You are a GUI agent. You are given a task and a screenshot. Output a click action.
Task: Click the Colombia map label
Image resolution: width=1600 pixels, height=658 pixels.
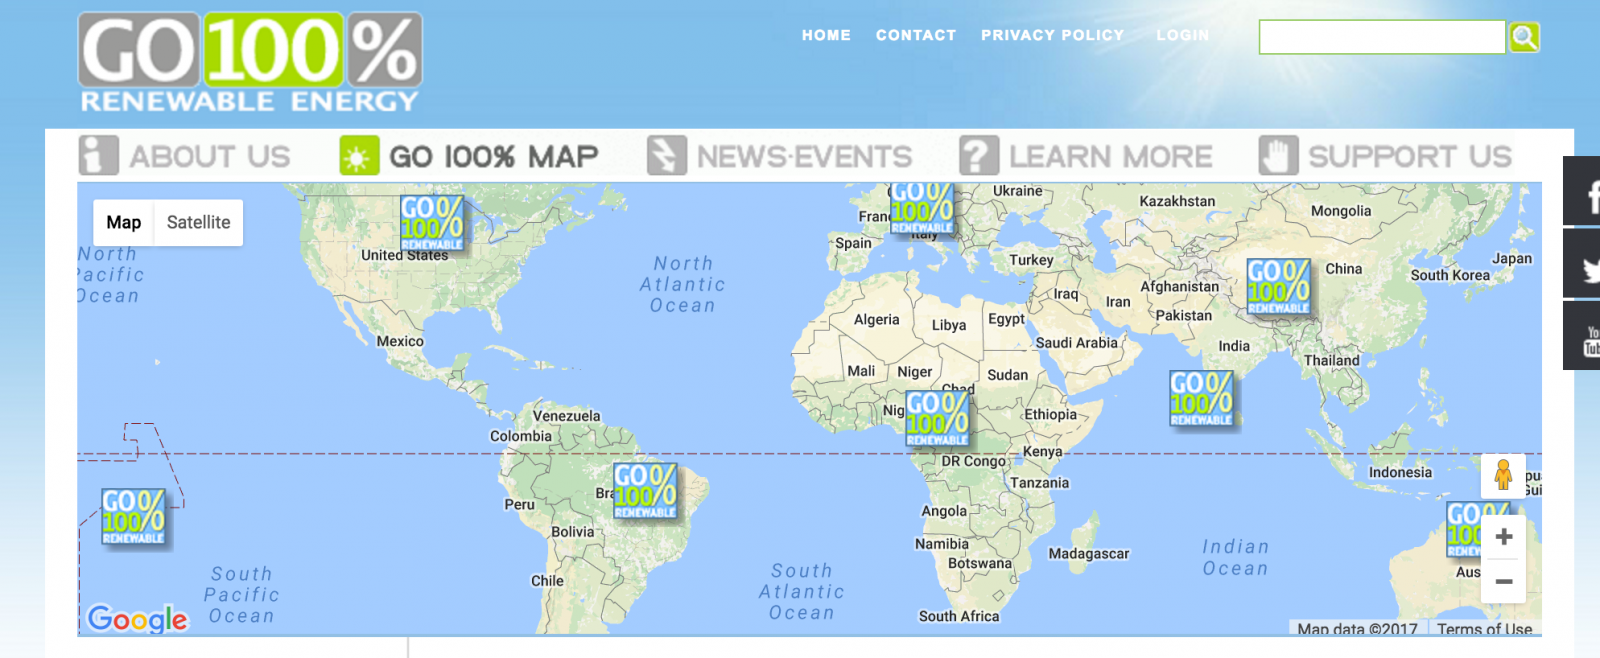tap(520, 436)
